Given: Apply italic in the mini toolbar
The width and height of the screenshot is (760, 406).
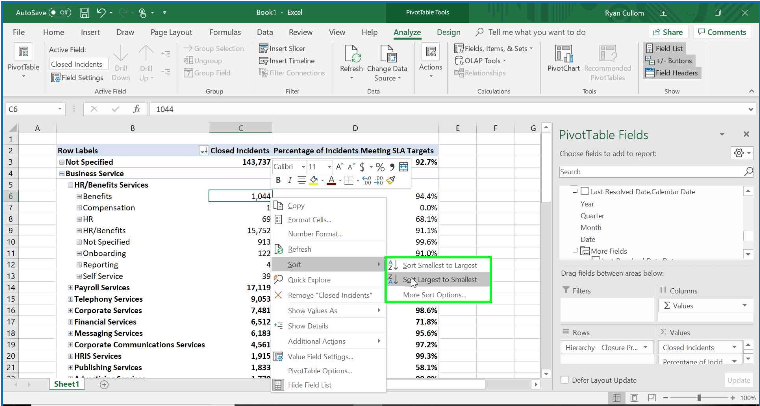Looking at the screenshot, I should click(x=289, y=180).
